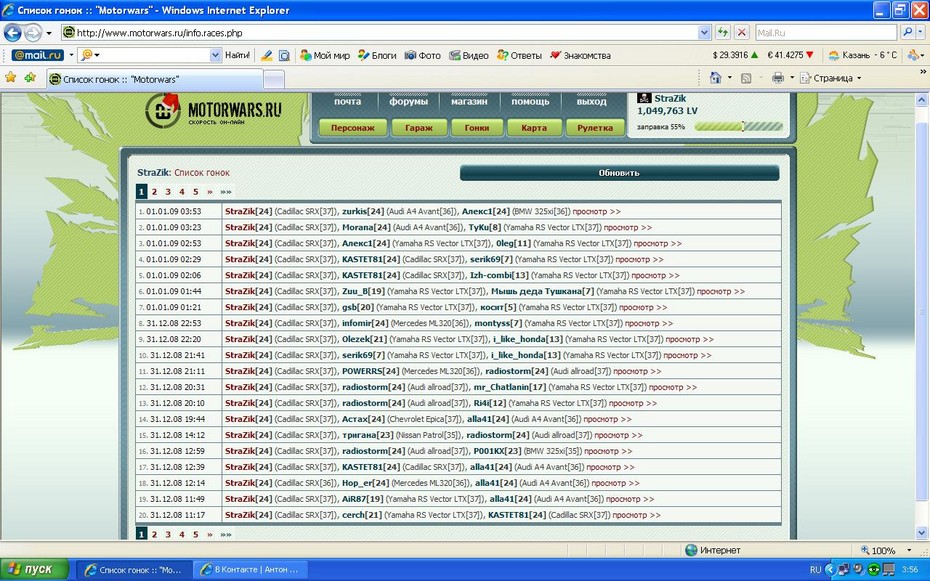Click the highlighter icon on Mail.ru toolbar
The width and height of the screenshot is (930, 581).
[x=266, y=55]
